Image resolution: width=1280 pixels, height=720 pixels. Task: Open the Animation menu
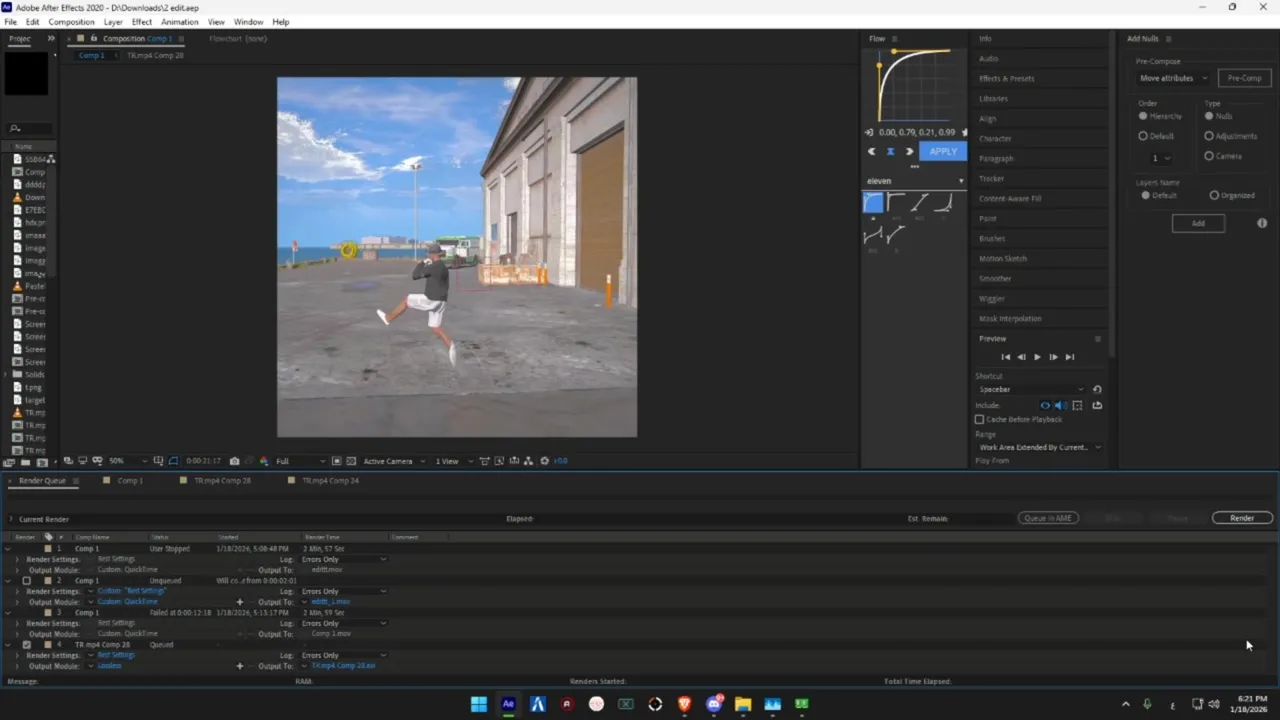point(179,22)
